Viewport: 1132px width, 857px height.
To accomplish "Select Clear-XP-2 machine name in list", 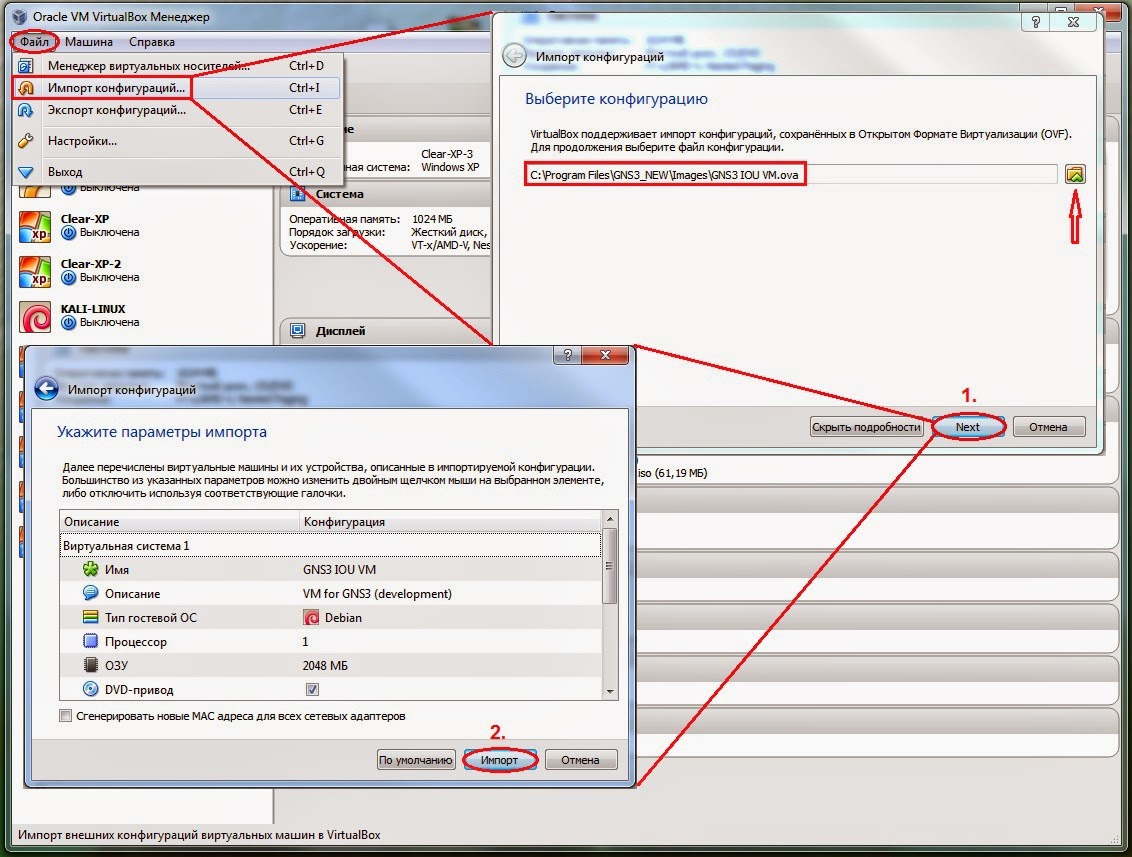I will pyautogui.click(x=90, y=264).
